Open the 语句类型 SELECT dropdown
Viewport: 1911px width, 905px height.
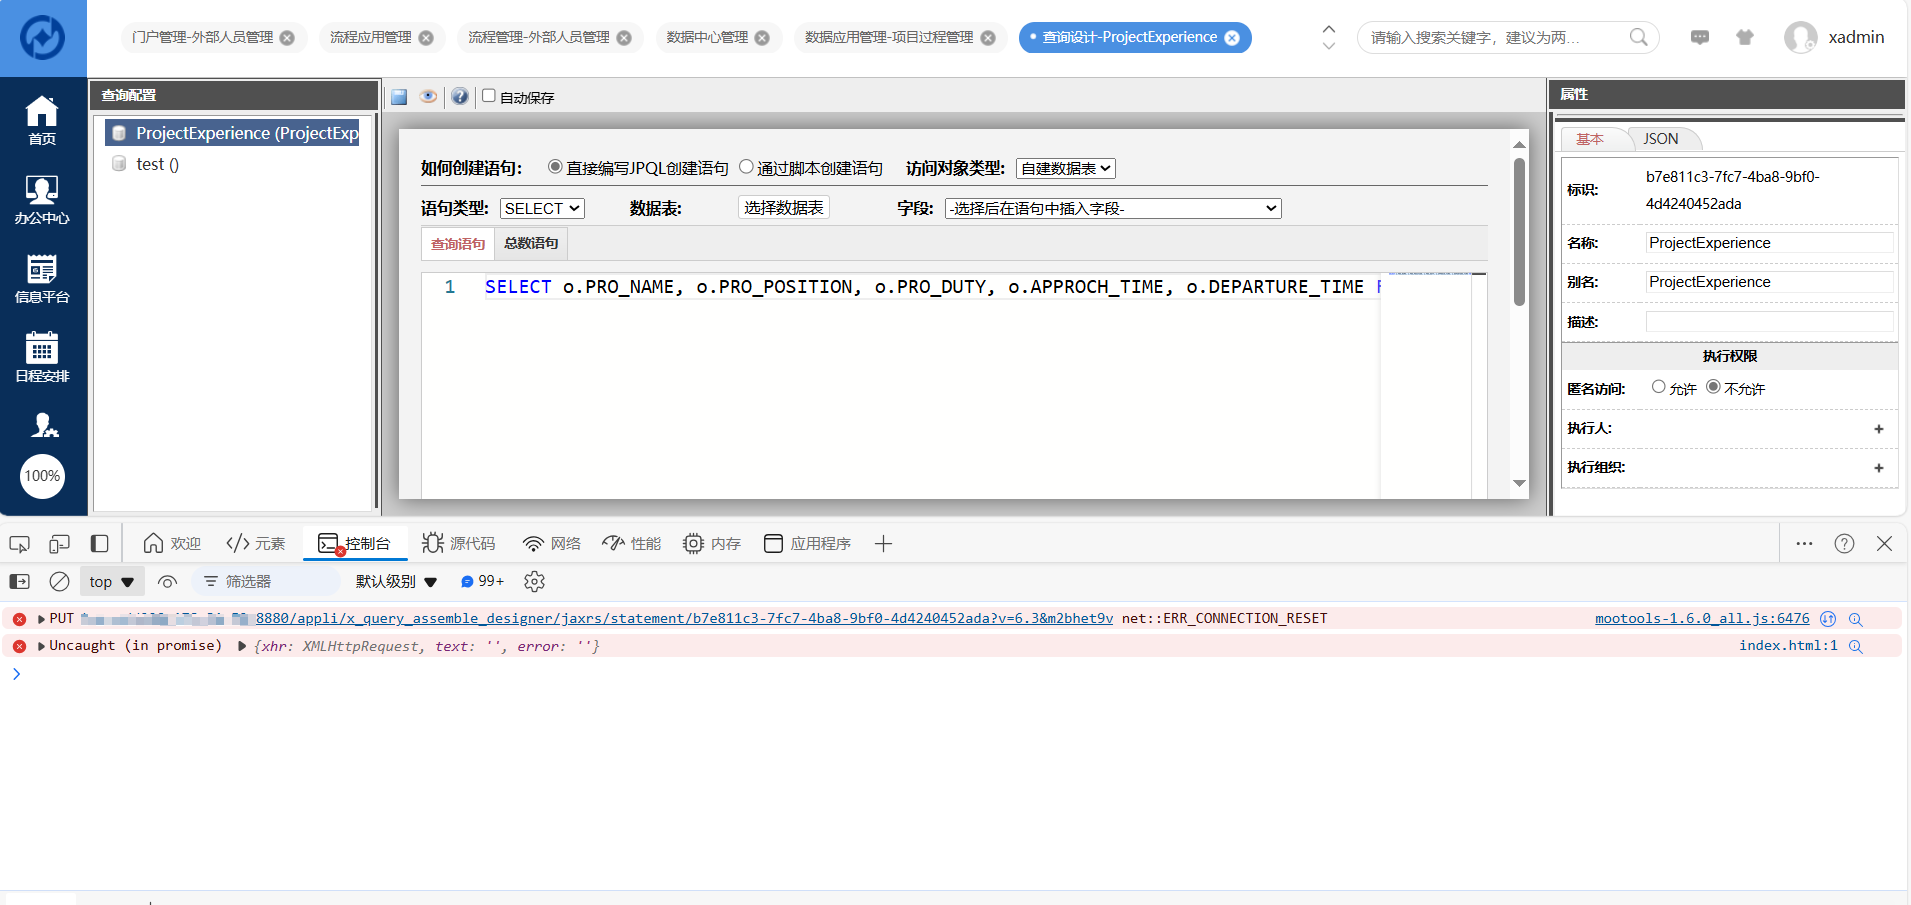[x=542, y=208]
